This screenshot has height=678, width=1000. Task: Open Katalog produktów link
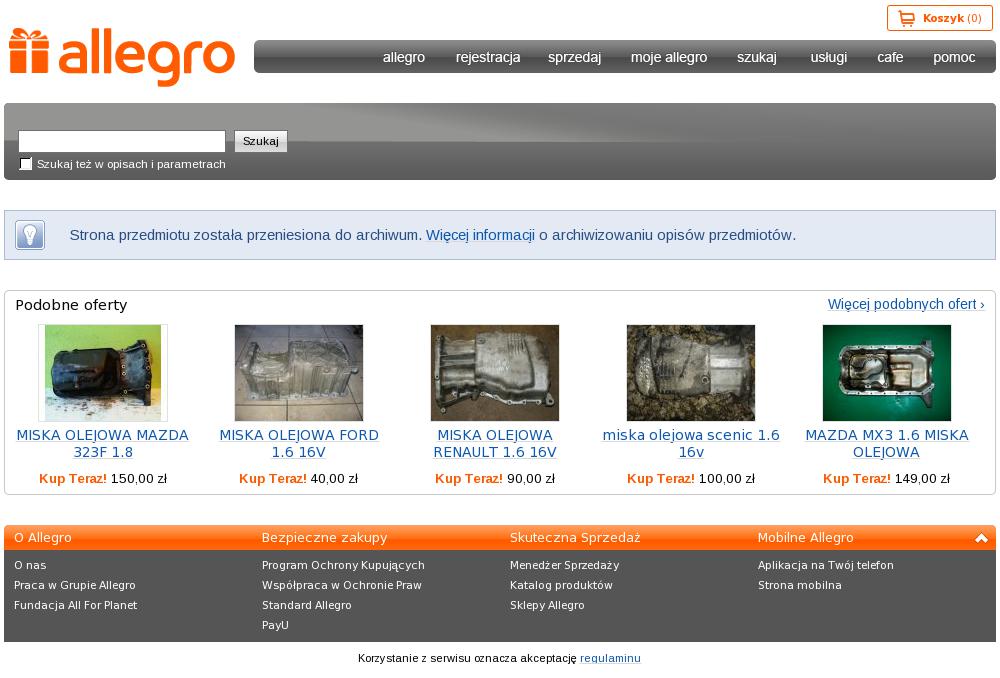tap(561, 585)
